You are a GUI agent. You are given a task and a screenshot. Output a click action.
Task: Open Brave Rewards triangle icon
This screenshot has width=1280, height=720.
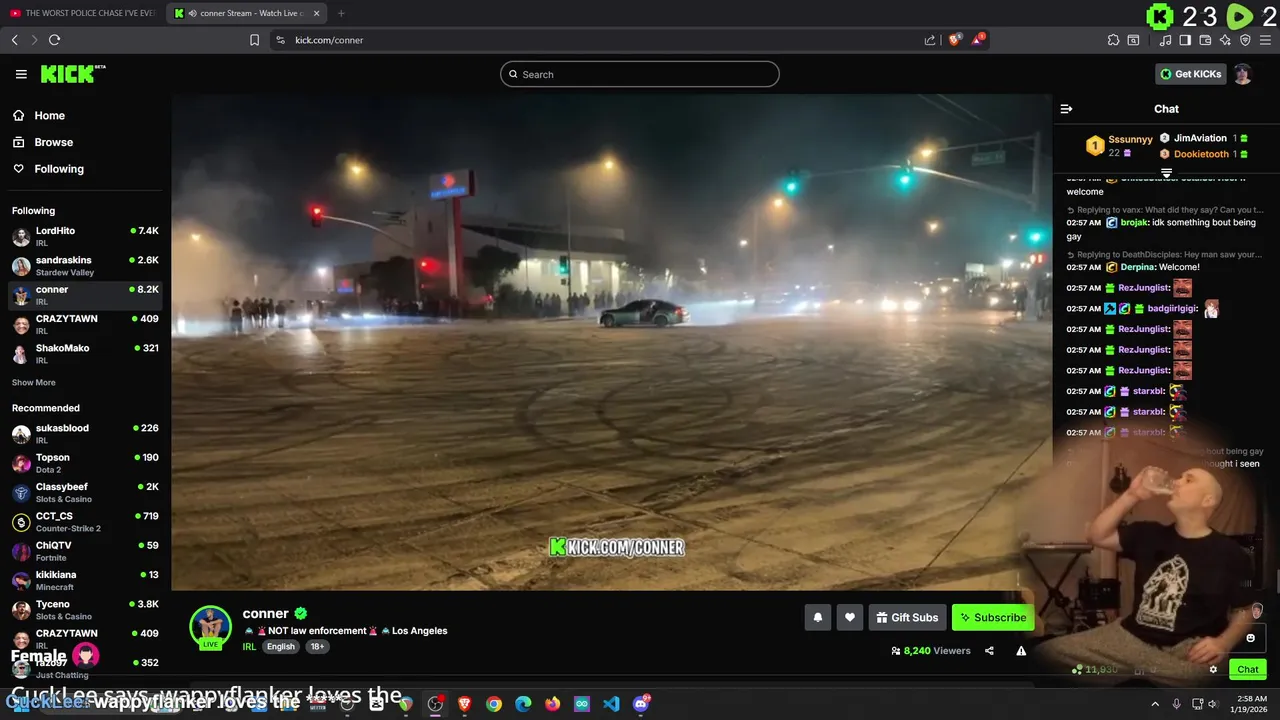[x=979, y=40]
